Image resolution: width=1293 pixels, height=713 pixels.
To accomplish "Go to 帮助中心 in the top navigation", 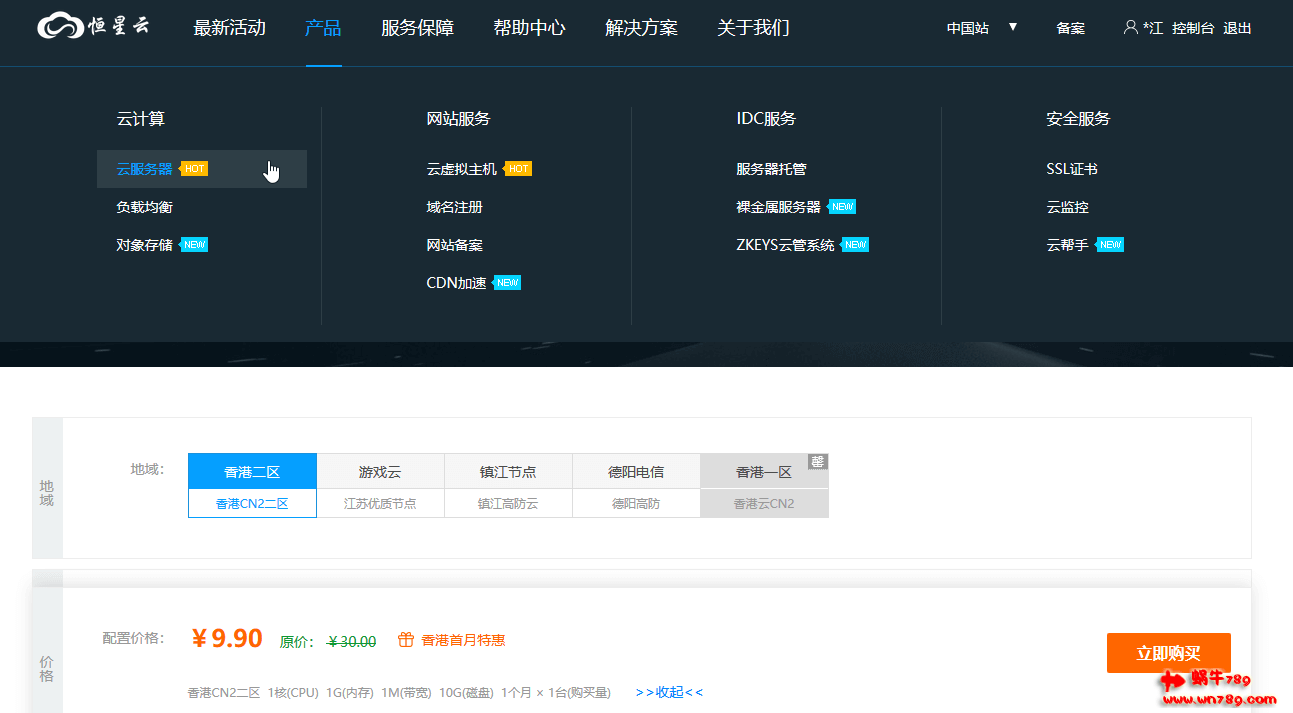I will 529,28.
